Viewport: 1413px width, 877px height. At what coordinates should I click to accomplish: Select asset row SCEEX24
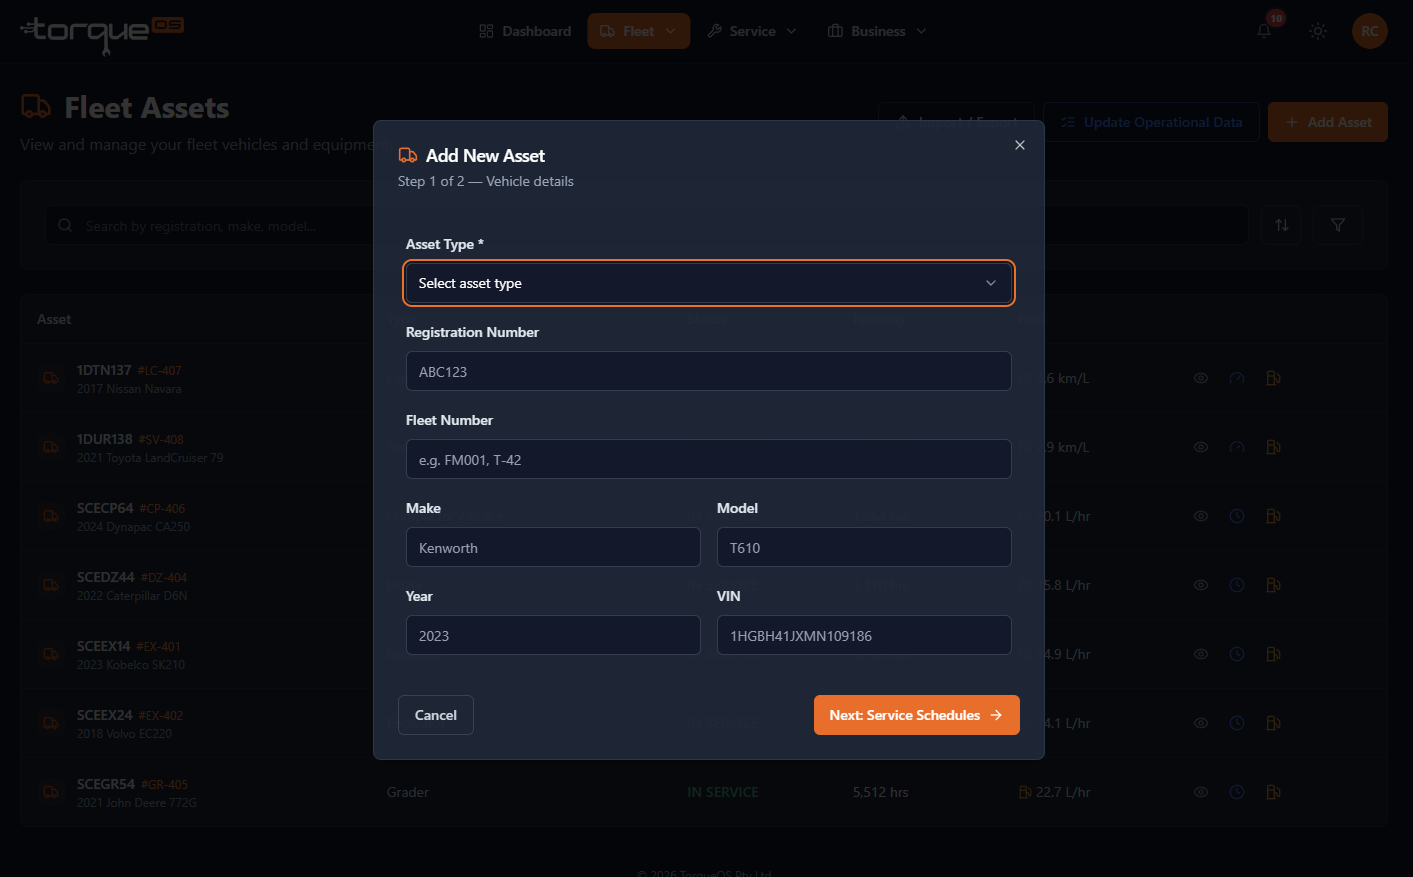point(703,723)
